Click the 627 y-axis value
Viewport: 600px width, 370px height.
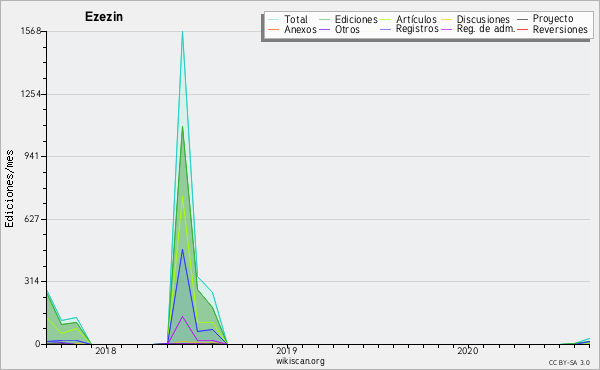[x=33, y=219]
